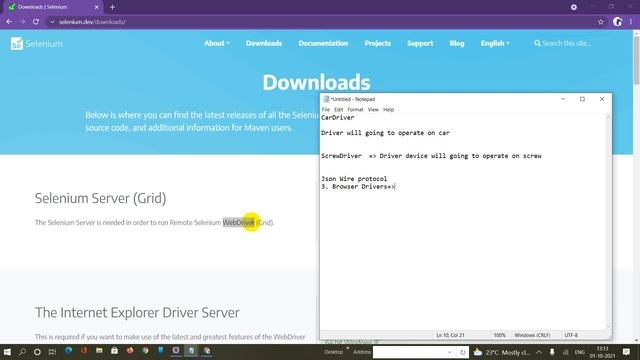Click 'Windows (CRLF)' in Notepad status bar
The image size is (640, 360).
532,335
